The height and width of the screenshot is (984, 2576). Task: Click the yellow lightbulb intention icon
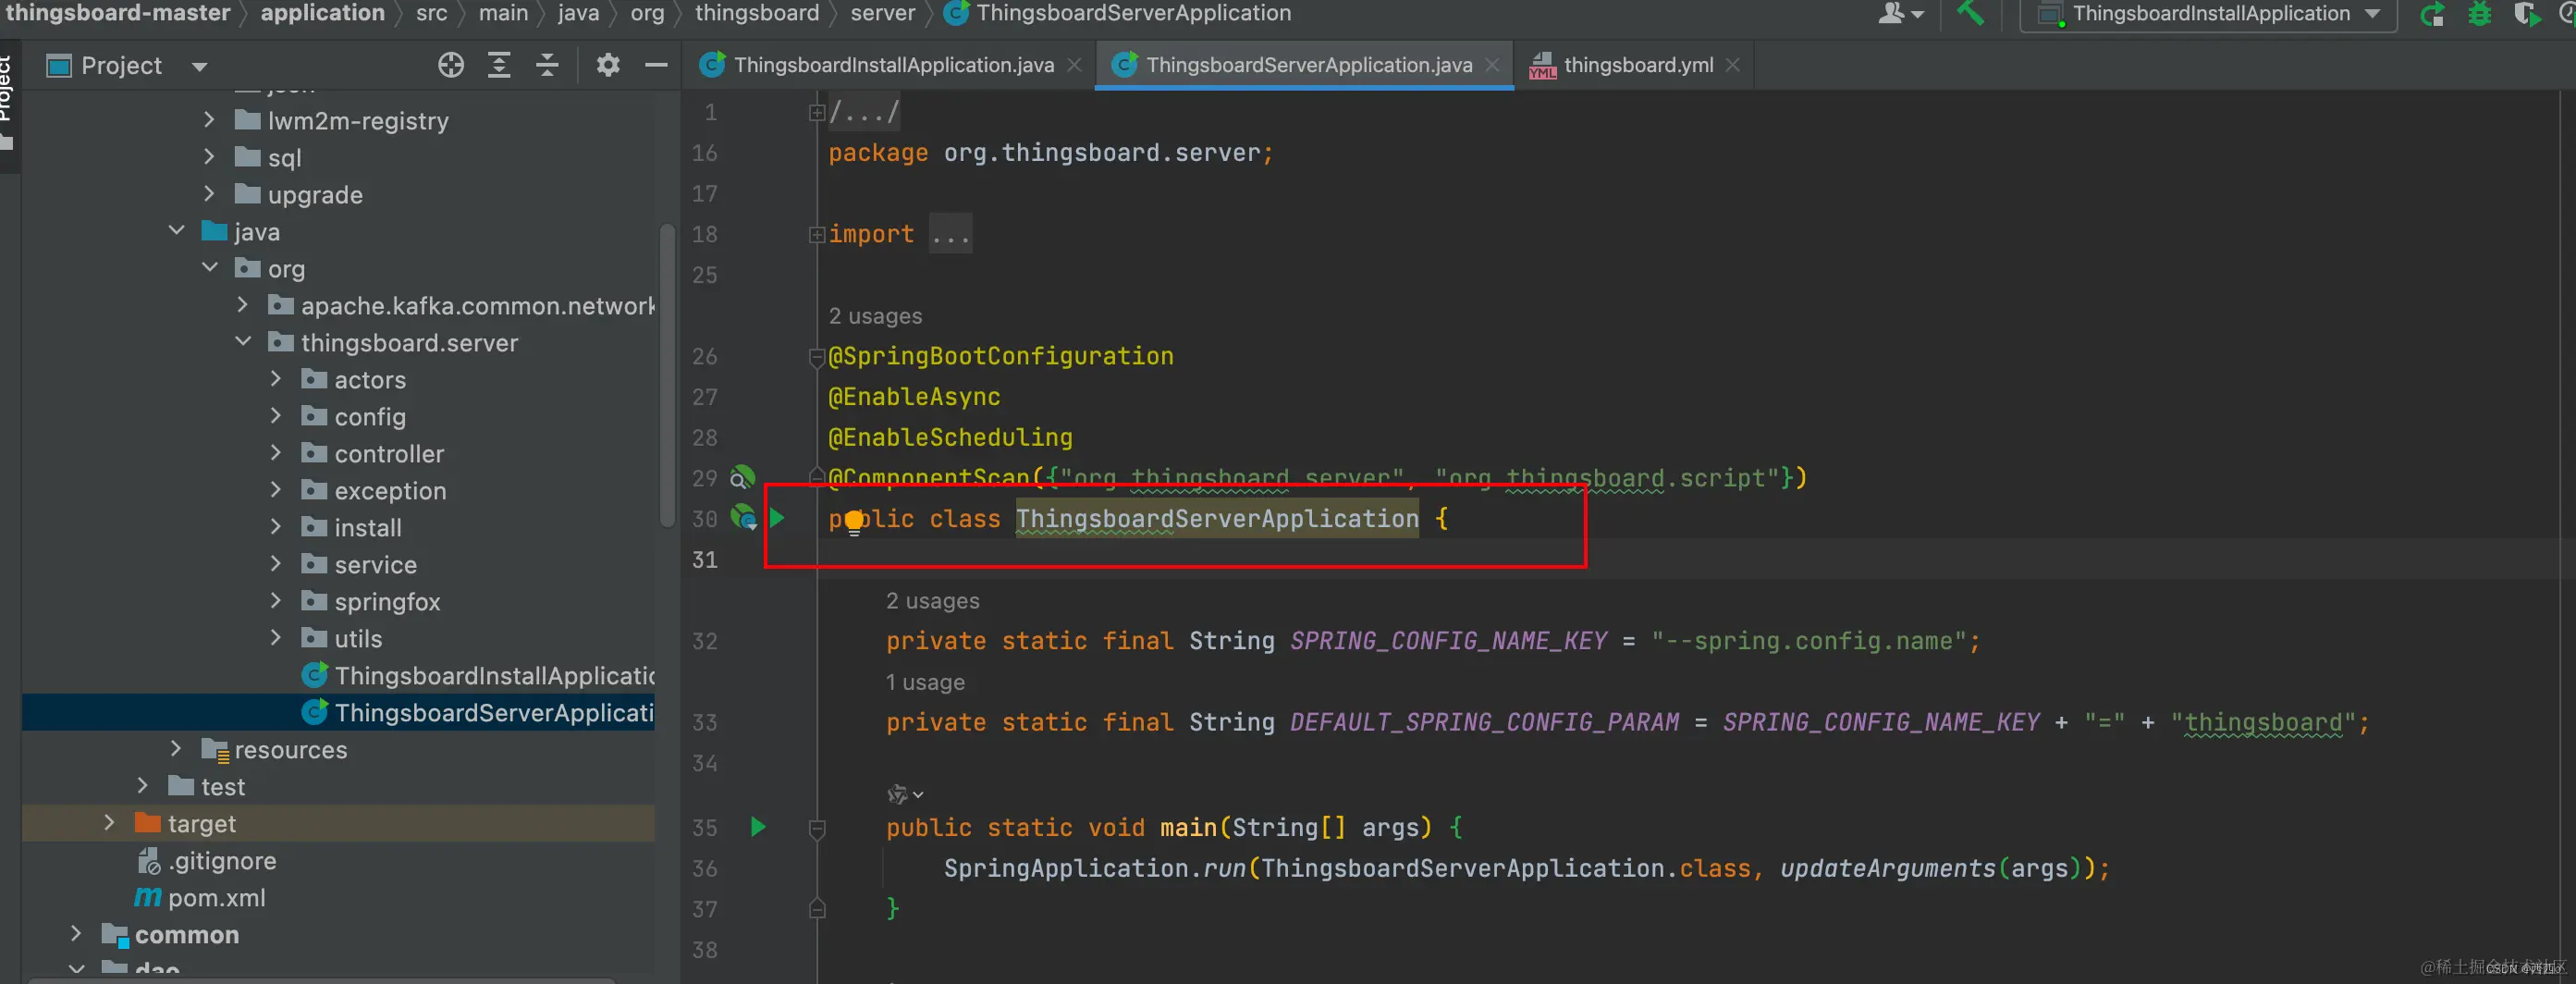[x=853, y=523]
